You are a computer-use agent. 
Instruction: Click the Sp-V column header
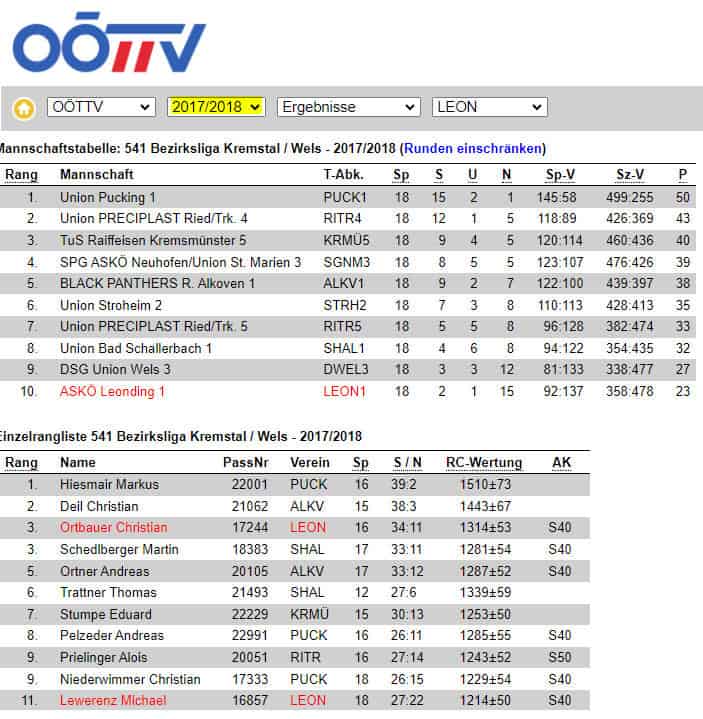(560, 175)
